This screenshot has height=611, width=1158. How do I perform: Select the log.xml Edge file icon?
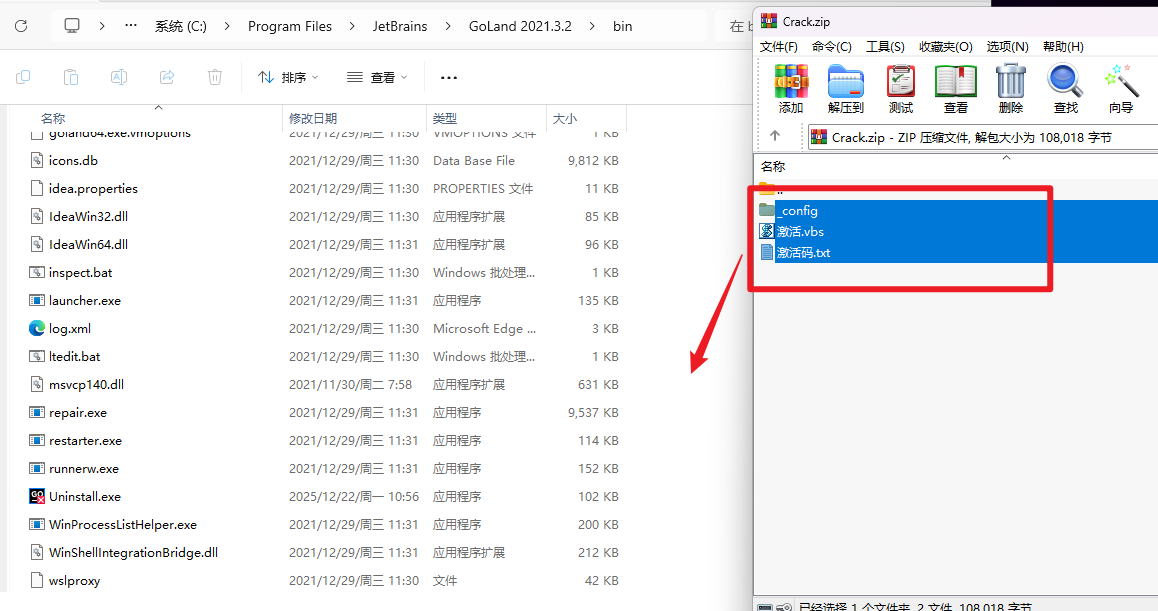[x=37, y=328]
